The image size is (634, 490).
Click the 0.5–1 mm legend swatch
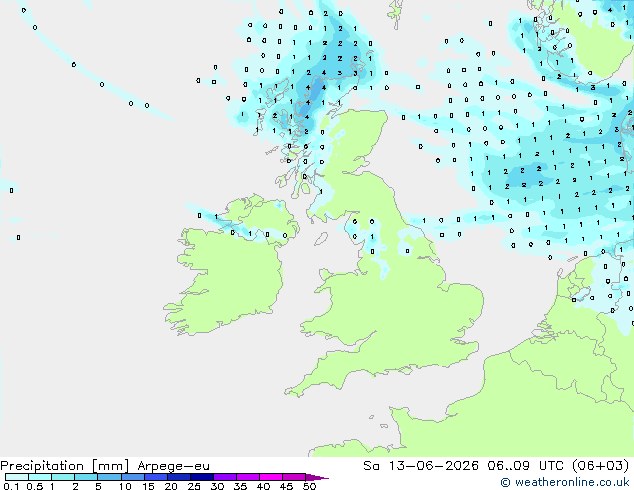click(40, 477)
